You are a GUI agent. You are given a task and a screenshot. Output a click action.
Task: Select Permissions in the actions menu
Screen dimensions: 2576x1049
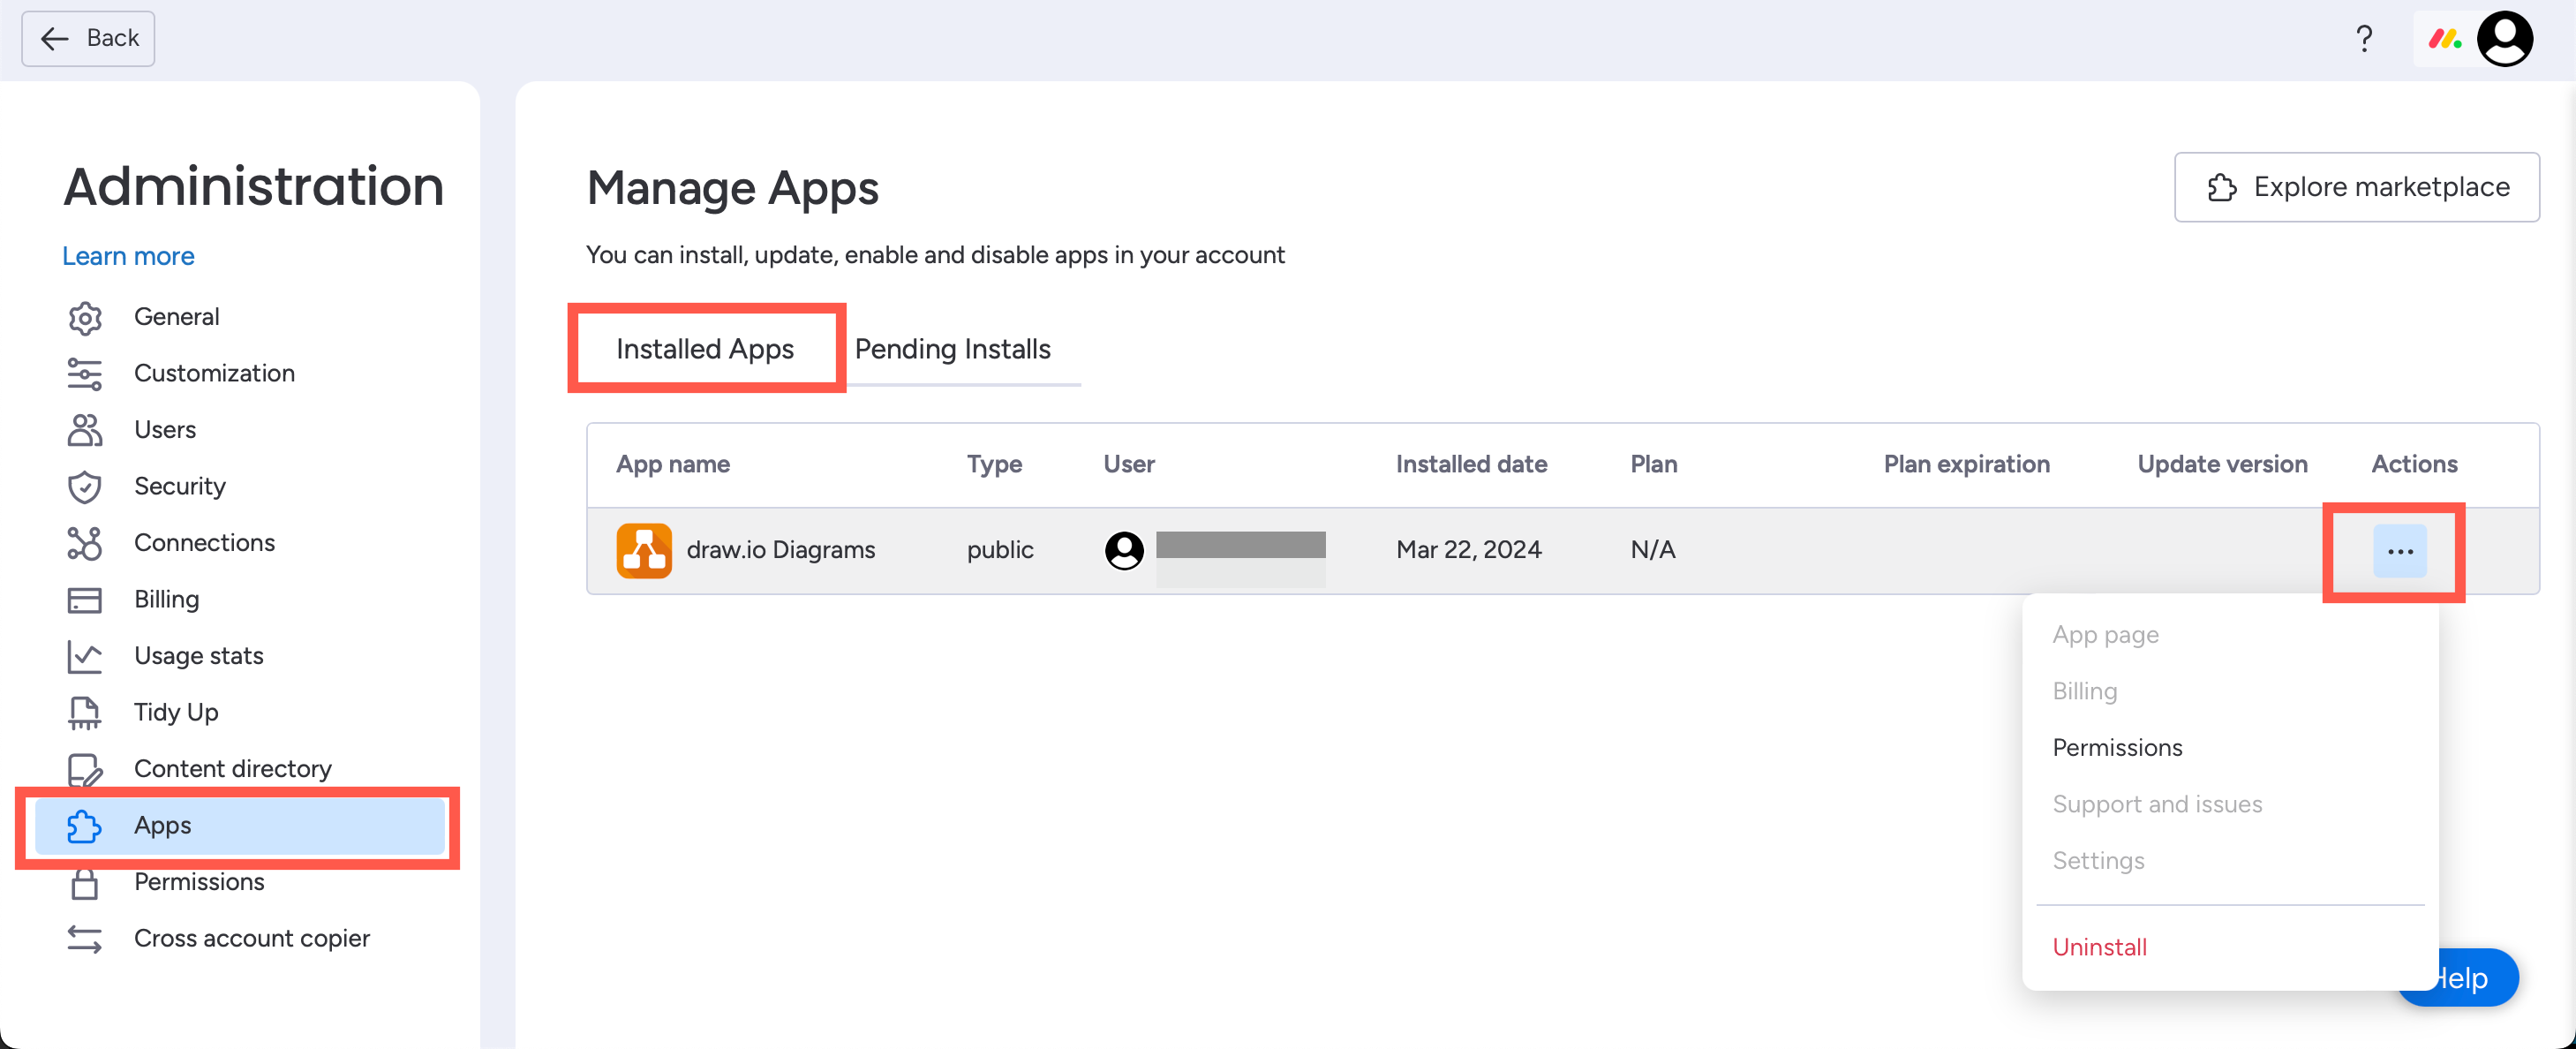(2117, 747)
